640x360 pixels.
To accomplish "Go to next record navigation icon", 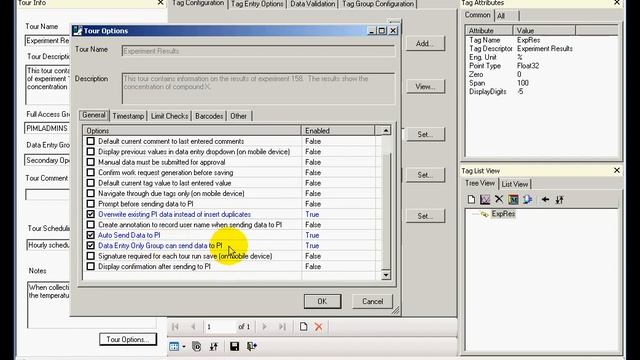I will click(x=264, y=327).
